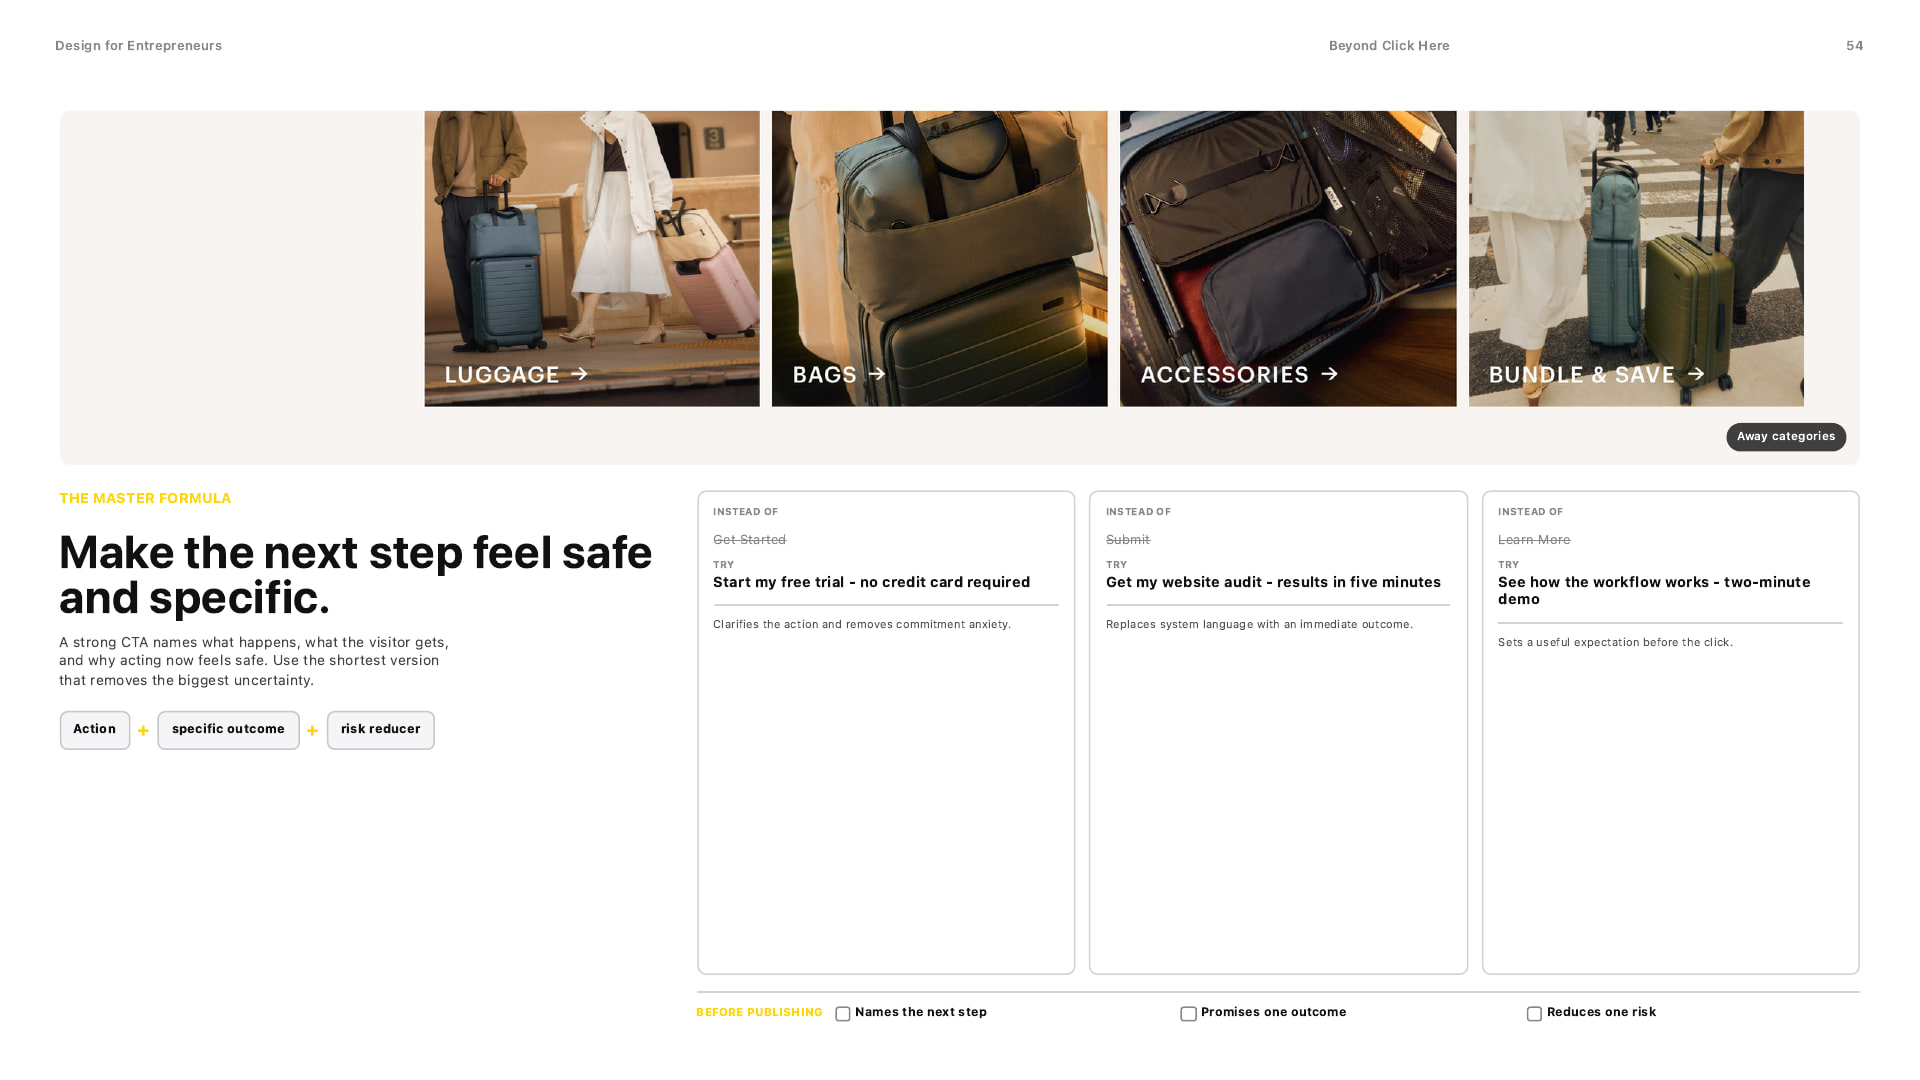Click 'TRY' label above See how the workflow
The width and height of the screenshot is (1920, 1080).
1508,565
